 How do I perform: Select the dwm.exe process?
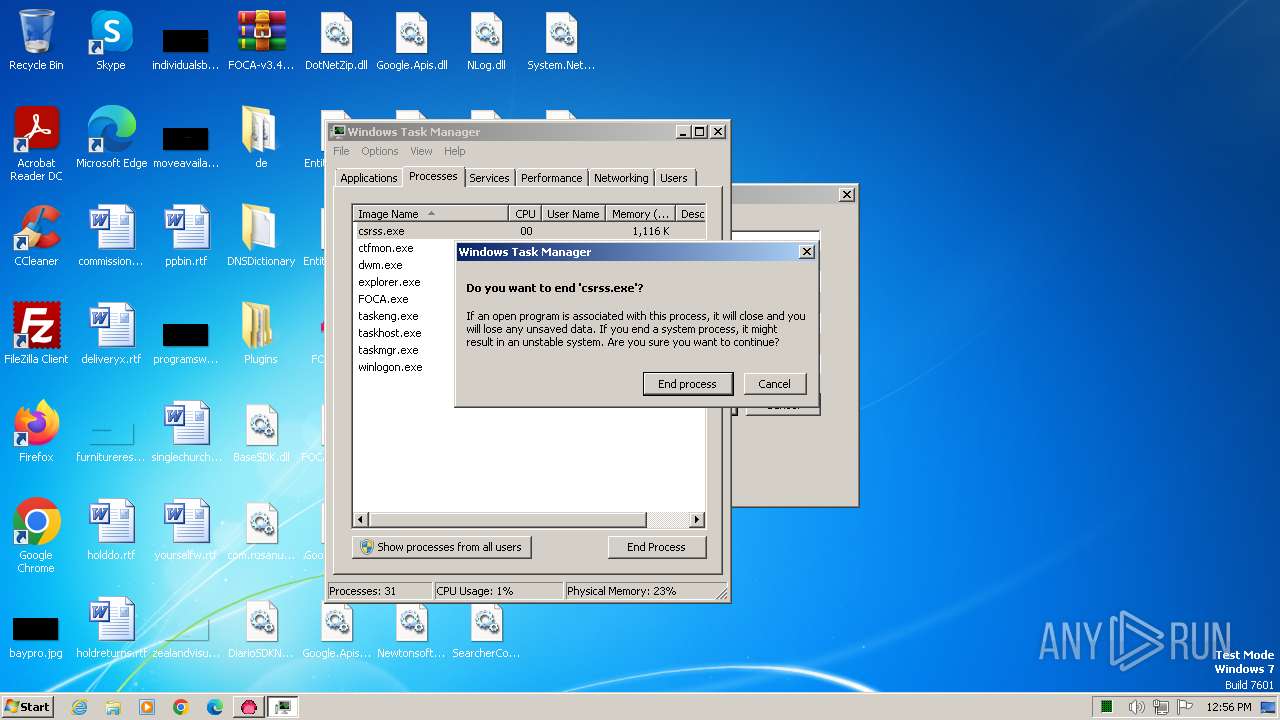pos(380,265)
